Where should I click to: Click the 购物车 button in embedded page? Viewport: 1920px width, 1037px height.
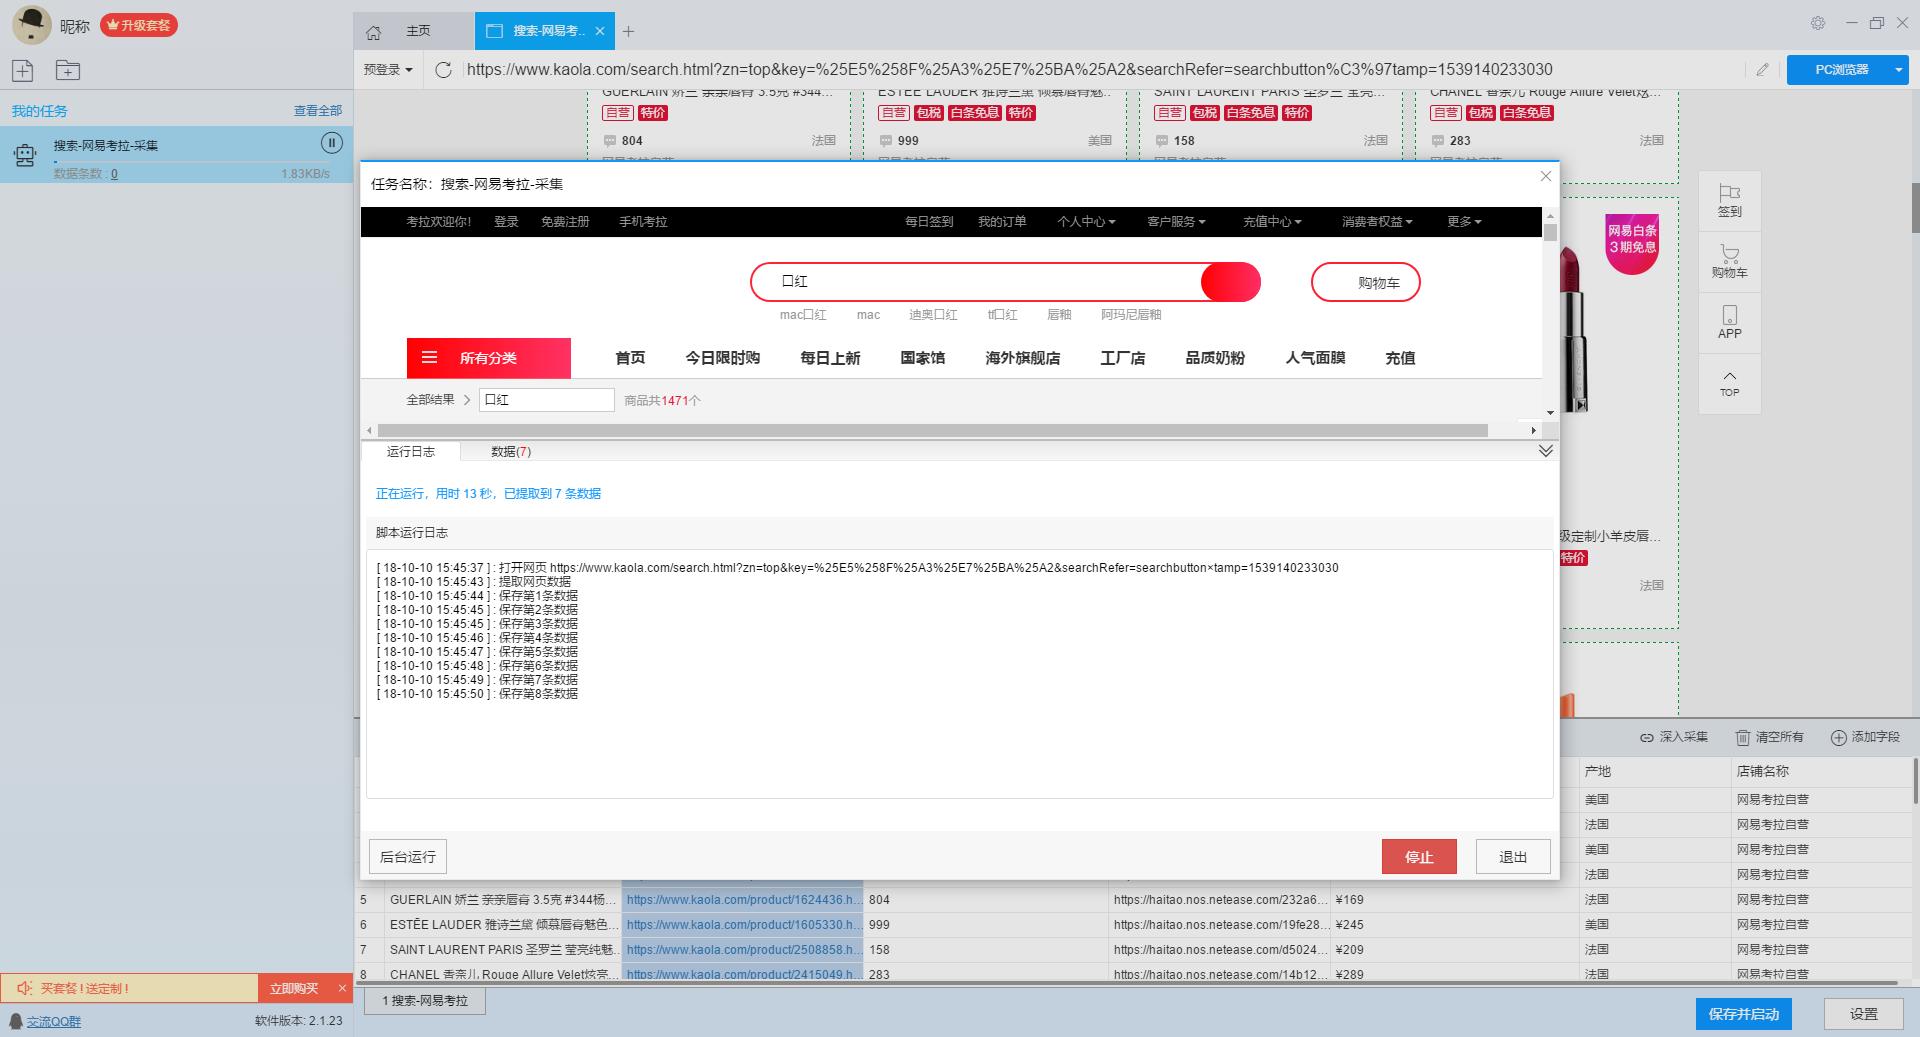1366,283
